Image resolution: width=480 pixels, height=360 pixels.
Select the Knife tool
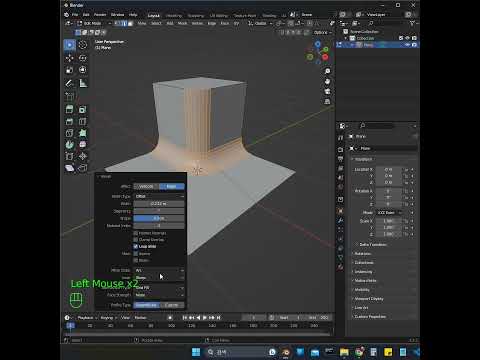[70, 133]
